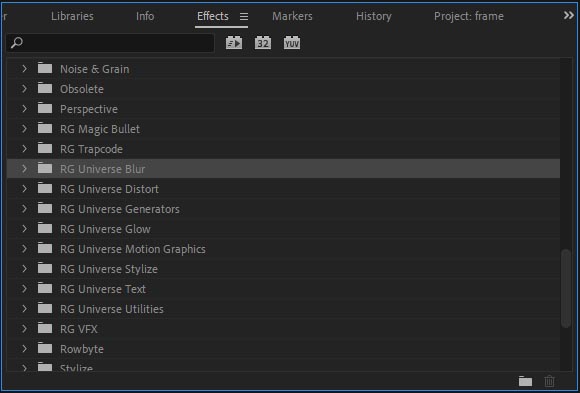Viewport: 580px width, 393px height.
Task: Click the RG Universe Utilities folder icon
Action: click(45, 308)
